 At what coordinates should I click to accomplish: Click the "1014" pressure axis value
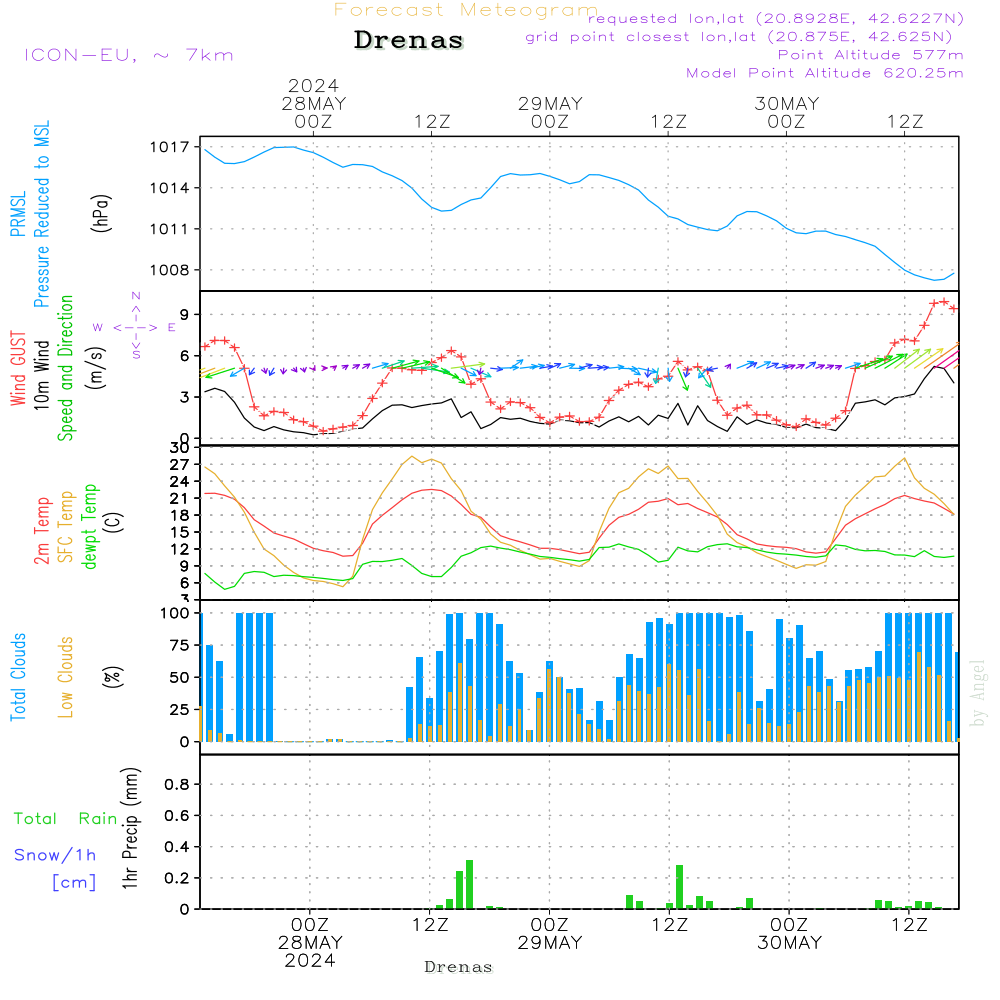(170, 188)
